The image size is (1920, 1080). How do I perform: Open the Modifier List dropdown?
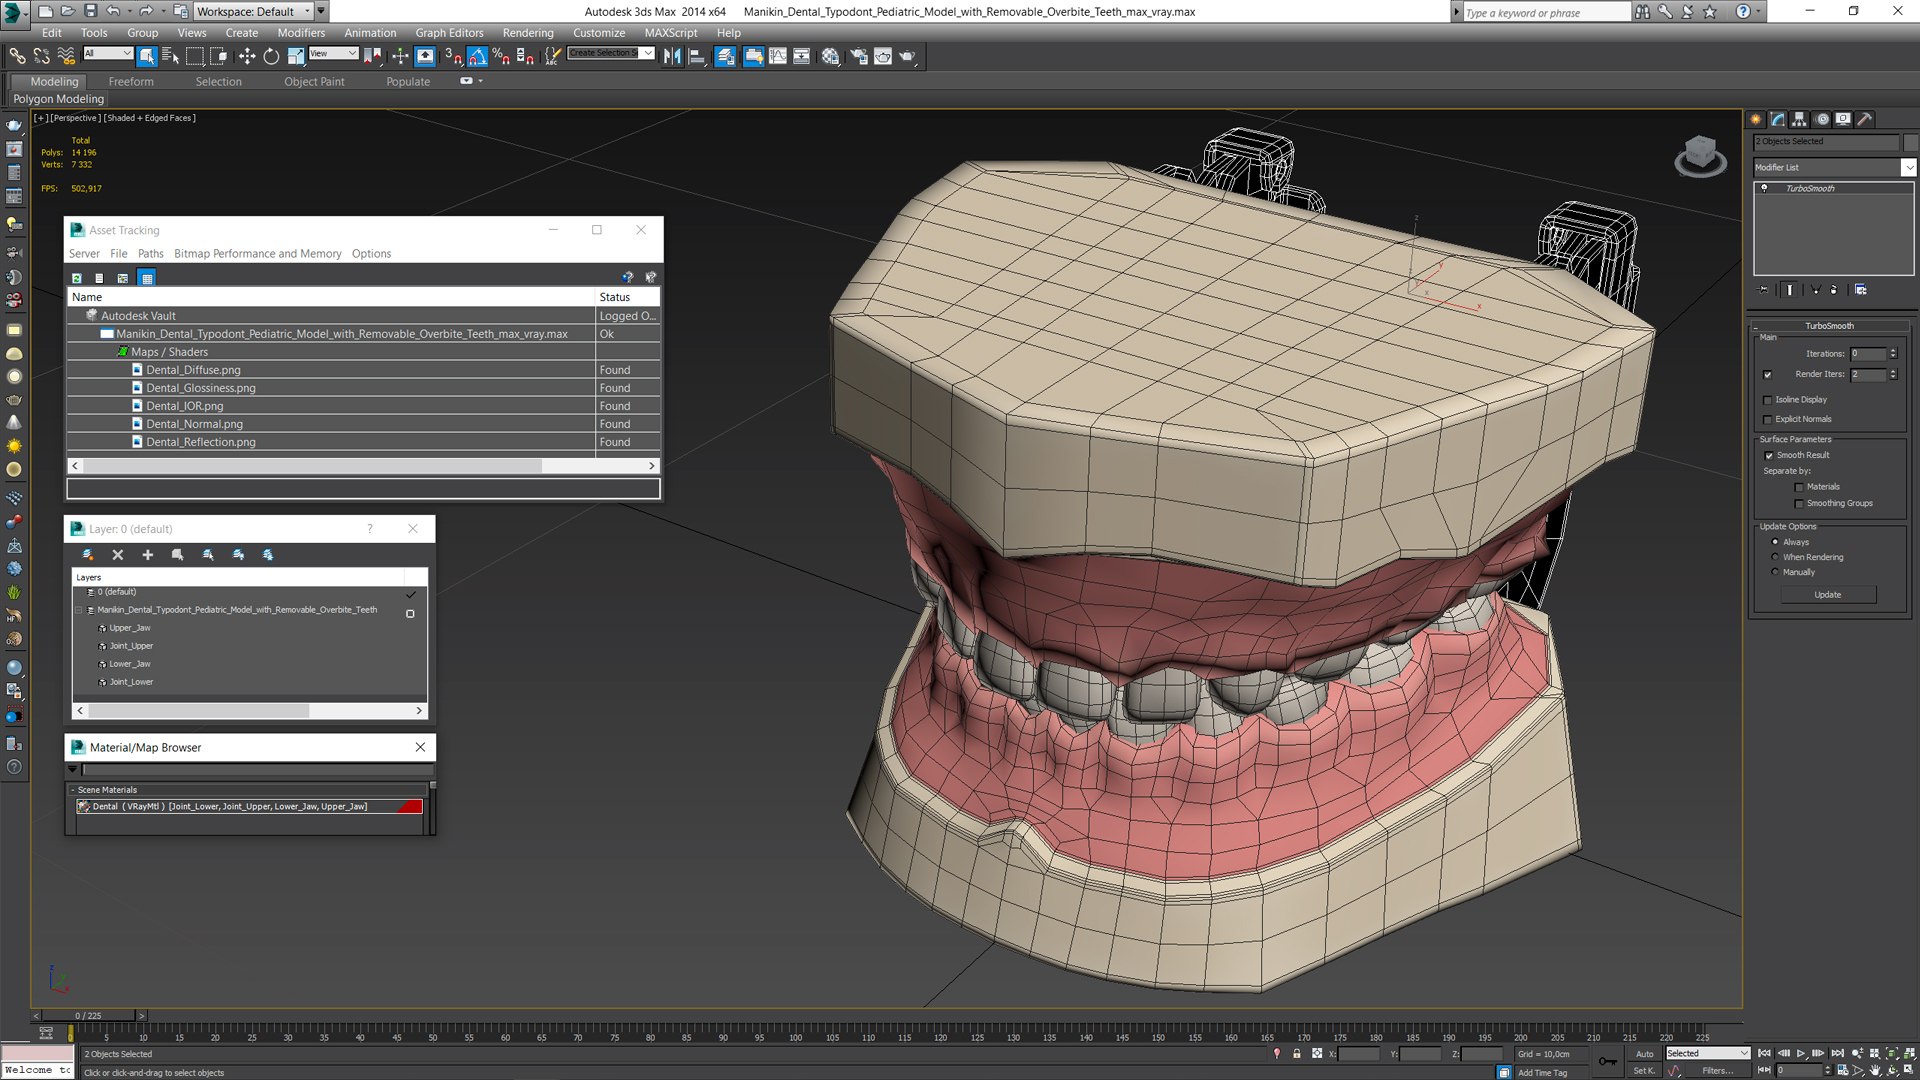(x=1908, y=168)
